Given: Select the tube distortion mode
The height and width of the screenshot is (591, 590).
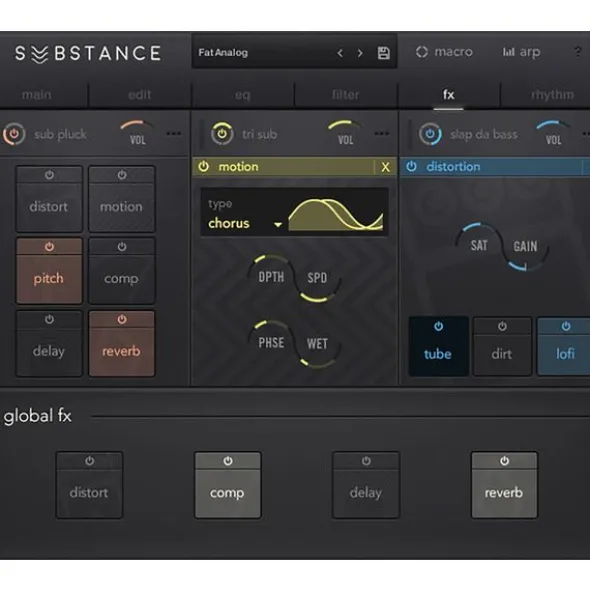Looking at the screenshot, I should (438, 354).
